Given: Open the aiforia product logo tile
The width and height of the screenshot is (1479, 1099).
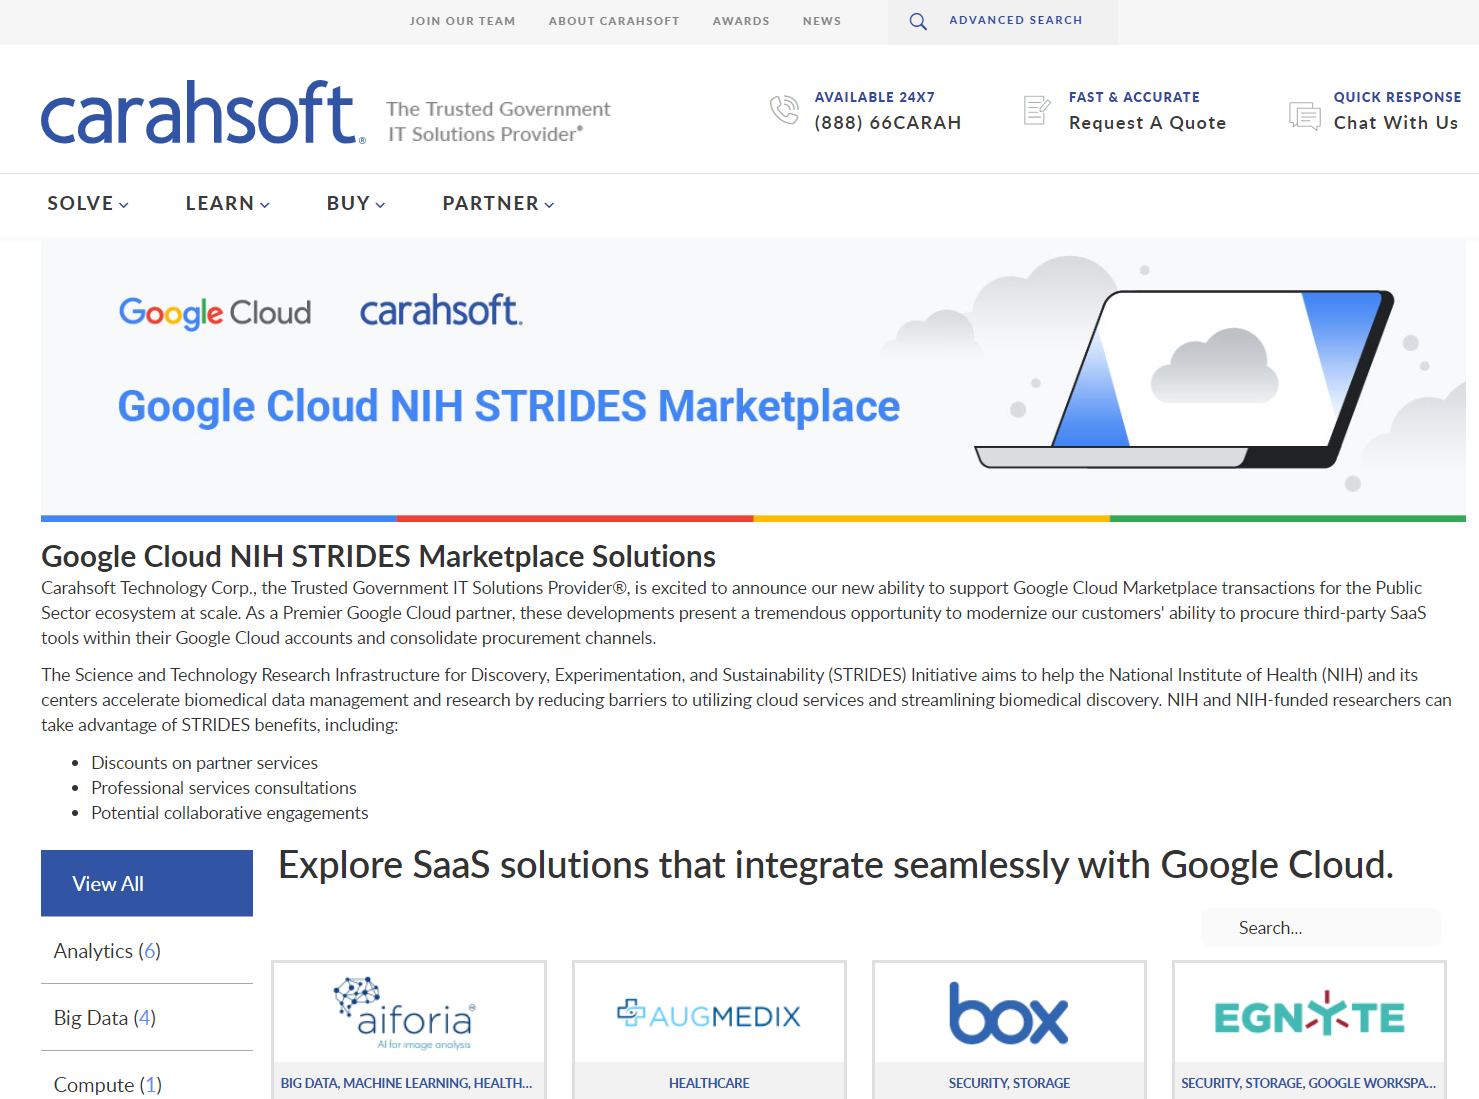Looking at the screenshot, I should tap(408, 1013).
